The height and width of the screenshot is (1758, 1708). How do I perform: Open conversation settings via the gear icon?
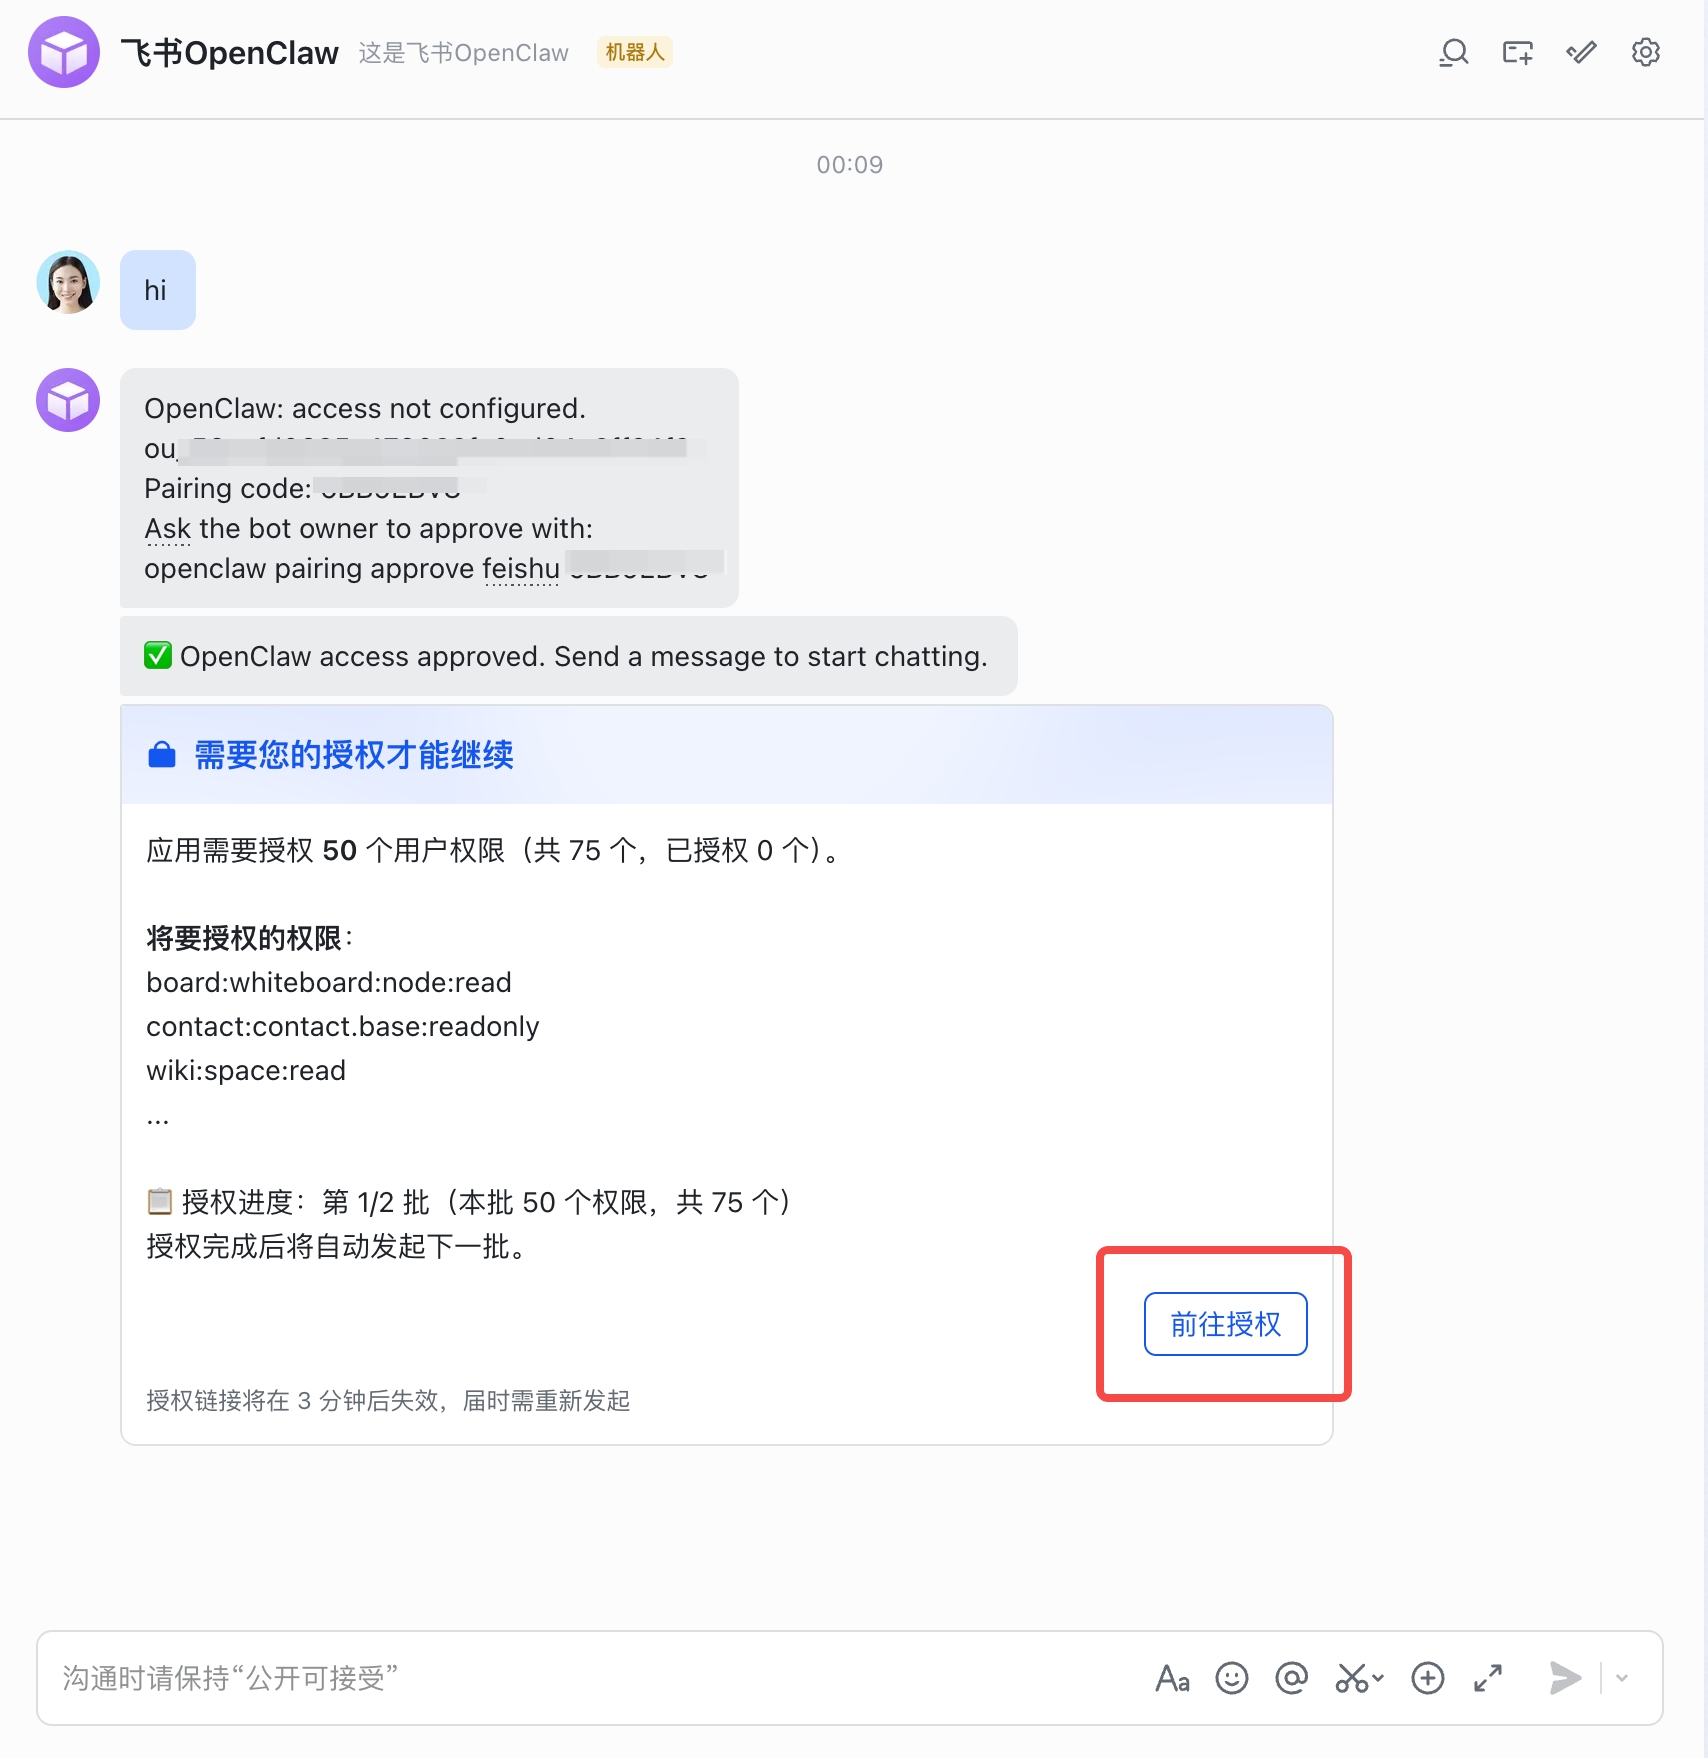tap(1645, 52)
